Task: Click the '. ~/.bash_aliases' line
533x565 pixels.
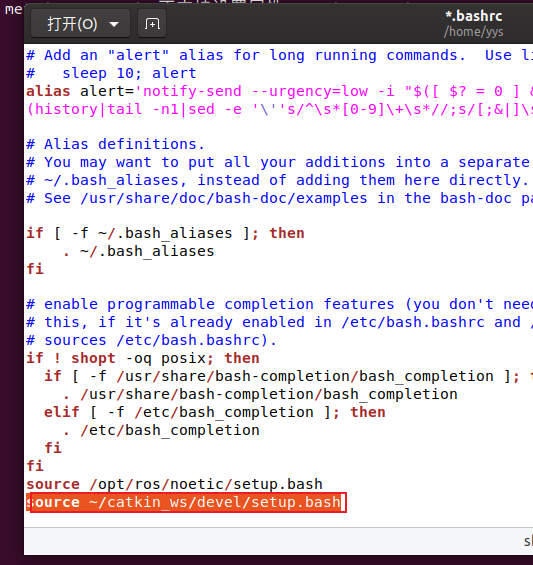Action: point(138,251)
